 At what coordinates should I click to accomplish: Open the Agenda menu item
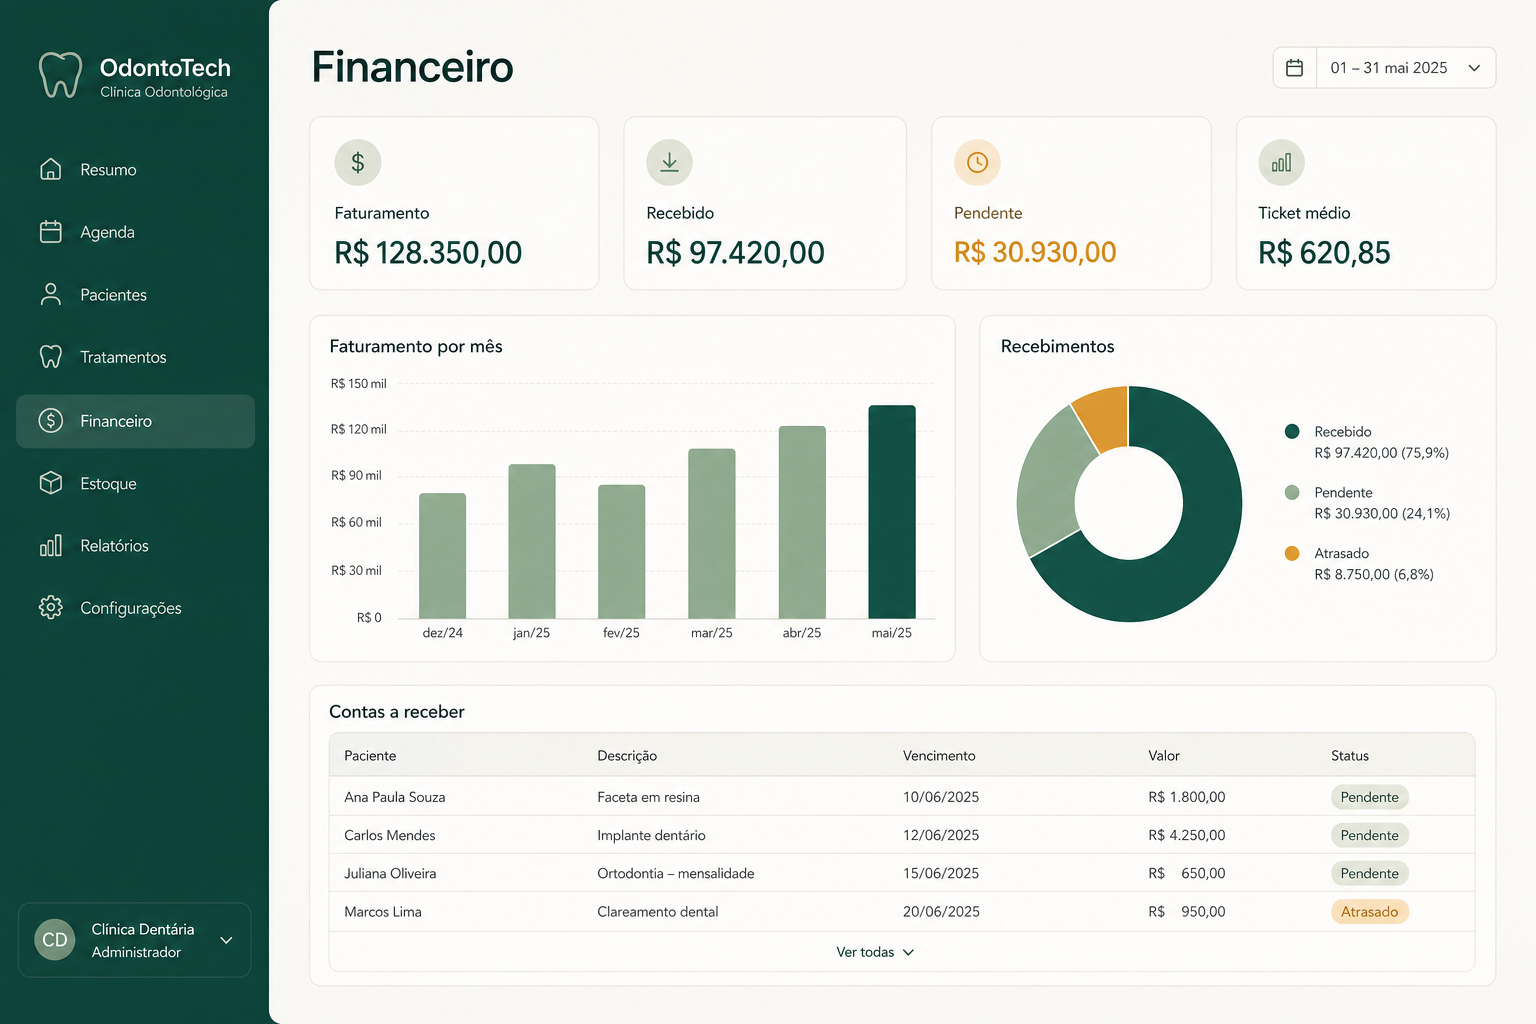[135, 232]
